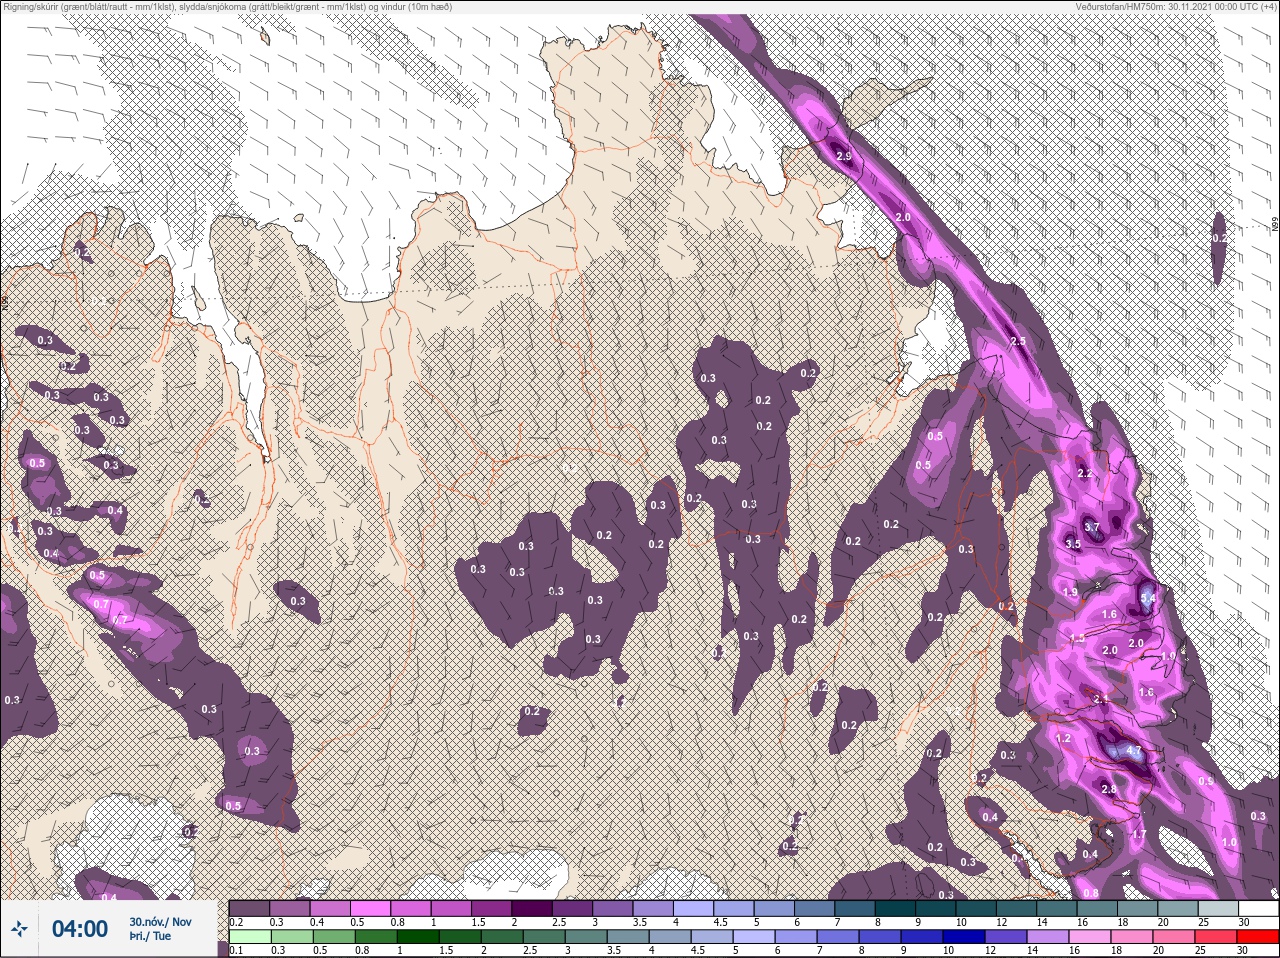Image resolution: width=1280 pixels, height=958 pixels.
Task: Click the 'Rigning/skúrir' map title text
Action: [x=32, y=6]
